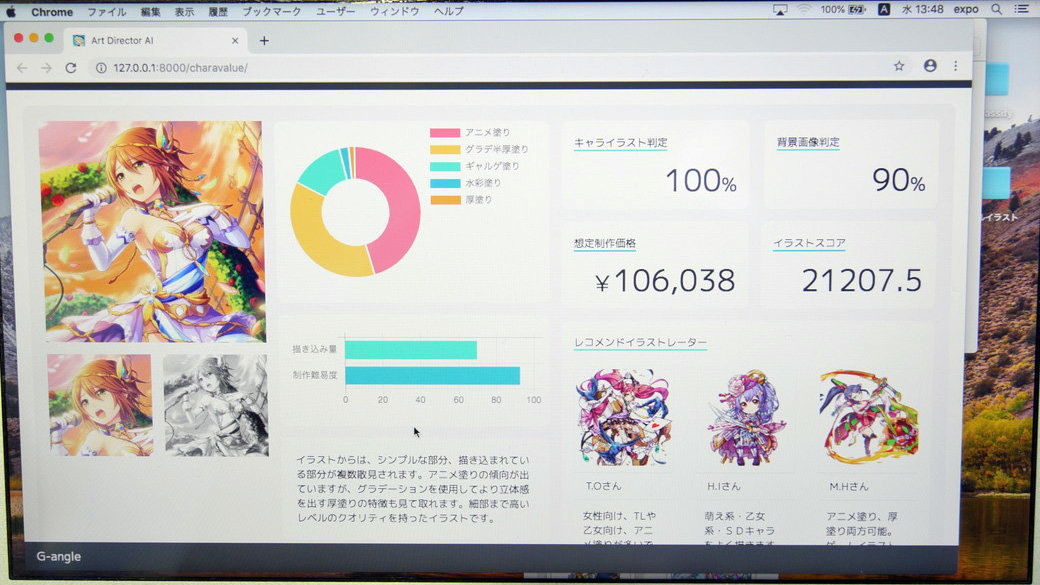The image size is (1040, 585).
Task: Click the 21207.5 score value
Action: [862, 281]
